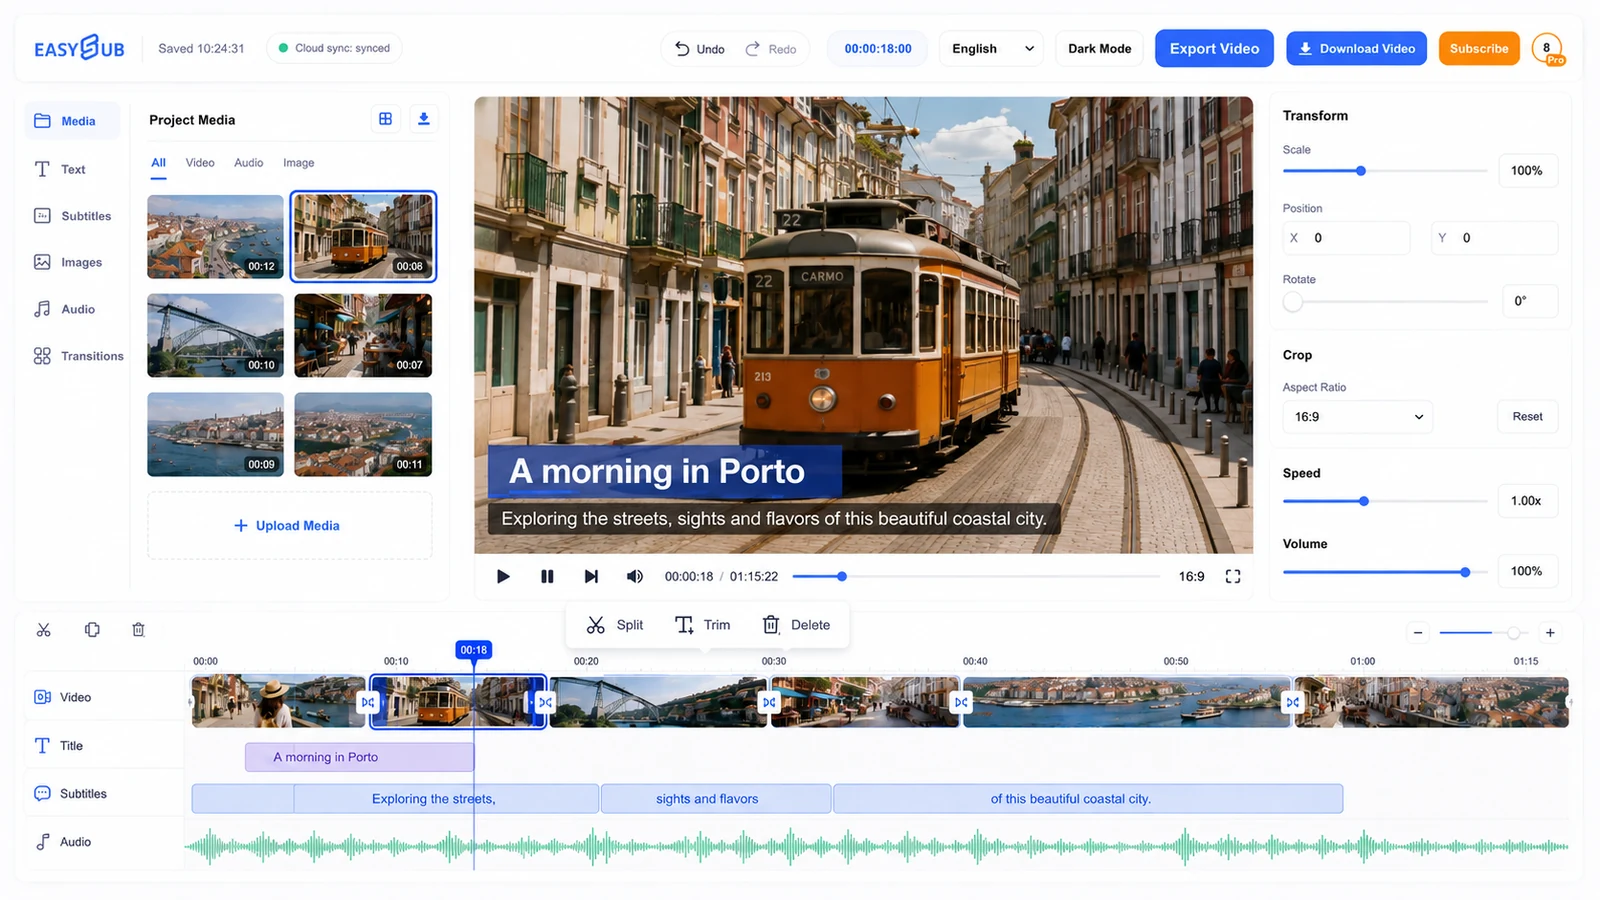Select the bridge media thumbnail 00:10
Viewport: 1600px width, 900px height.
tap(215, 335)
